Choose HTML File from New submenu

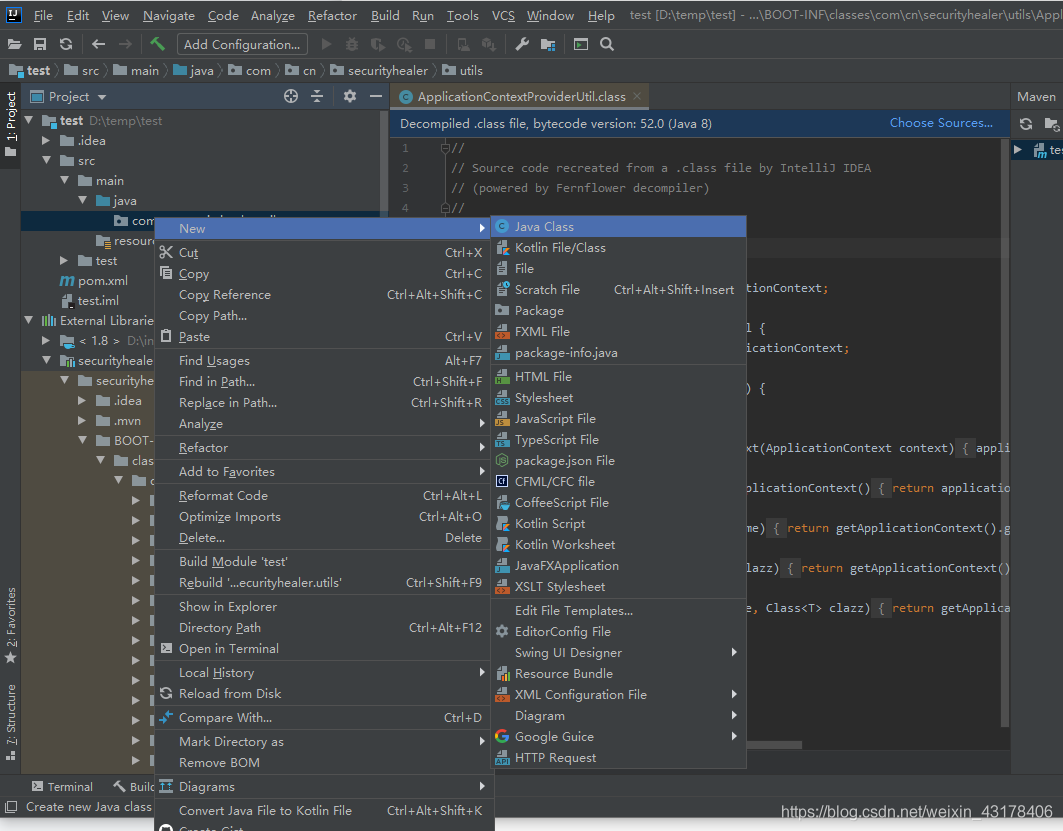pos(618,376)
